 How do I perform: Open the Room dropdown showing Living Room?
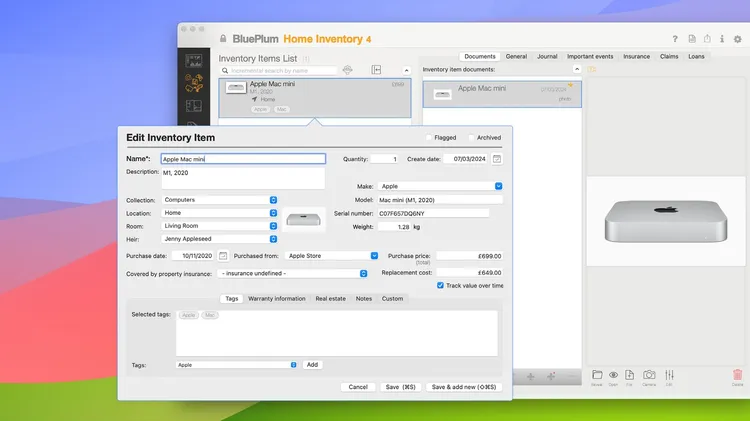point(220,226)
